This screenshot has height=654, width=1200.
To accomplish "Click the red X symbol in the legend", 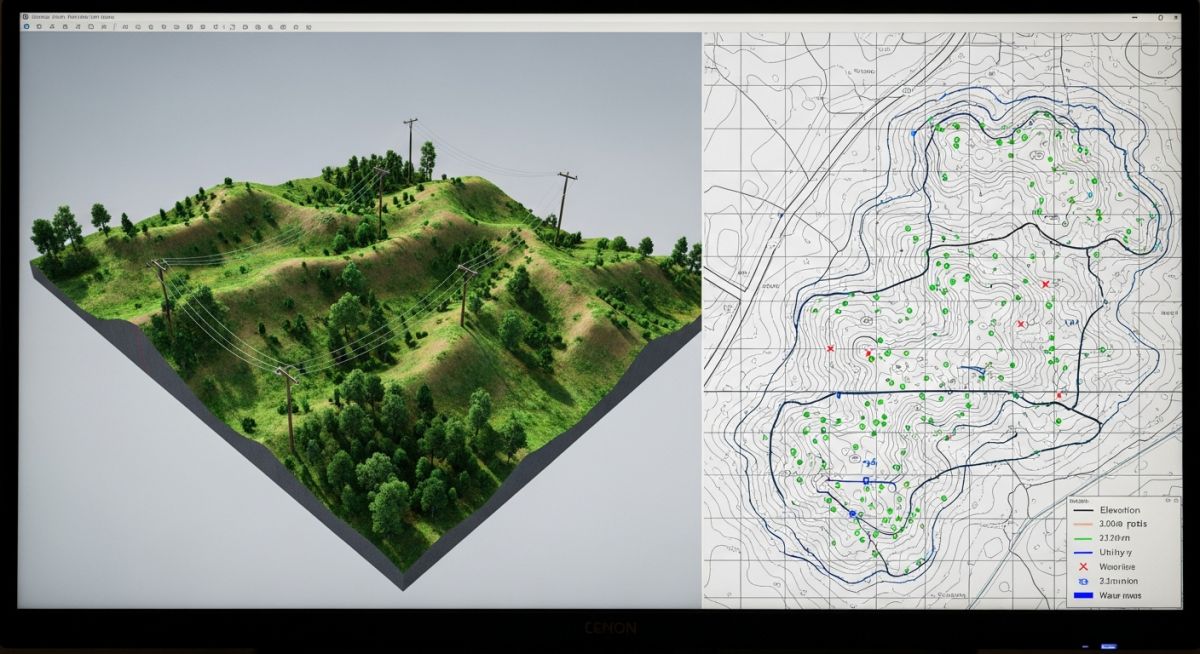I will click(x=1083, y=567).
